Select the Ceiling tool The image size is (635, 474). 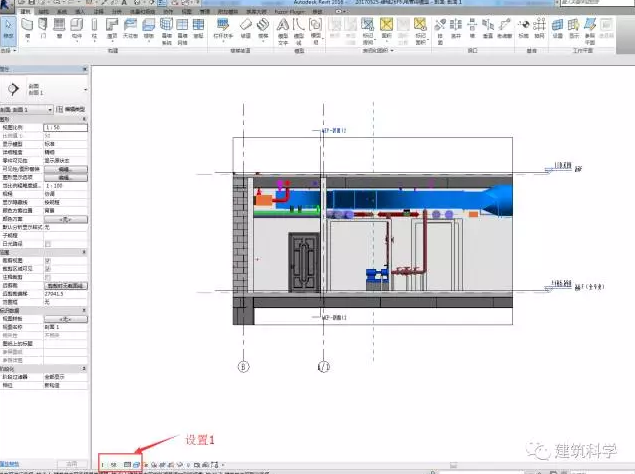(x=130, y=28)
